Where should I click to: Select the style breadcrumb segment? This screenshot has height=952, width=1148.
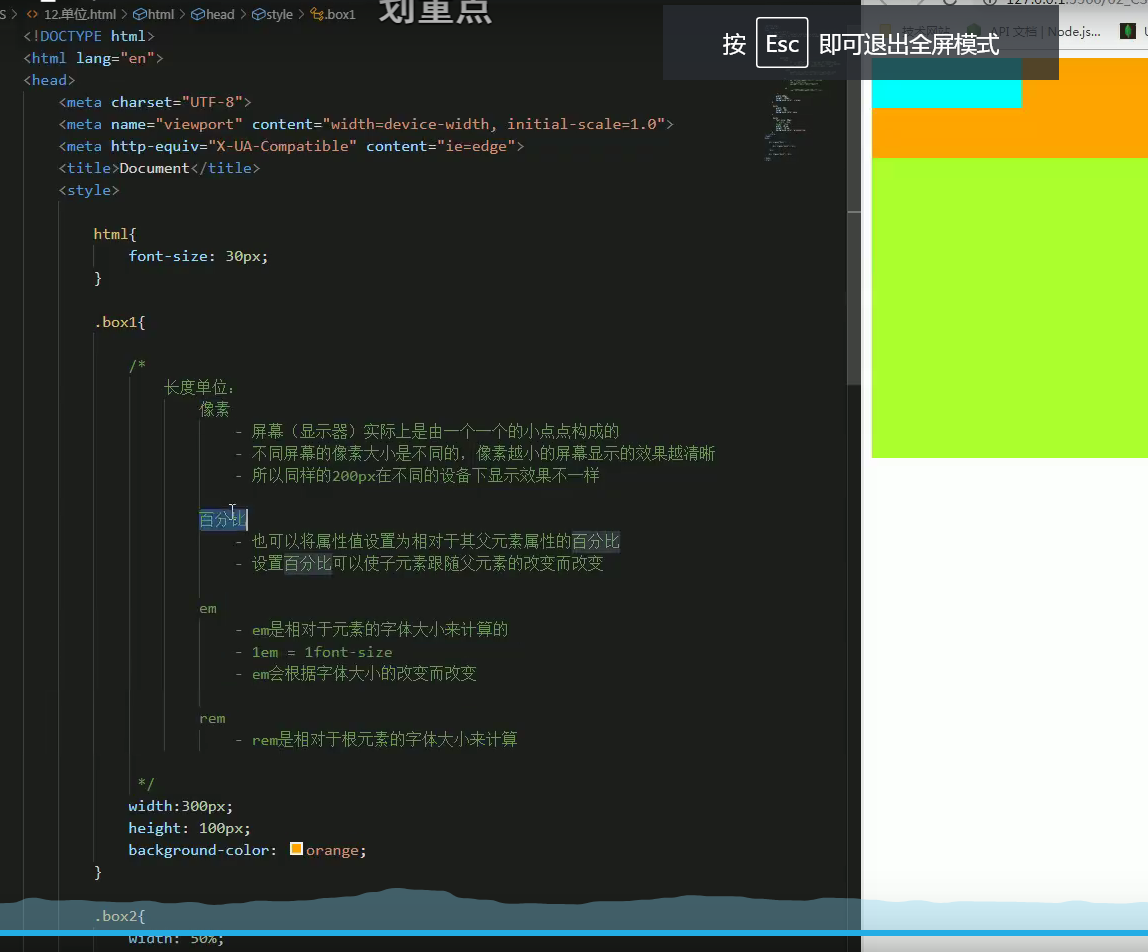[x=279, y=14]
